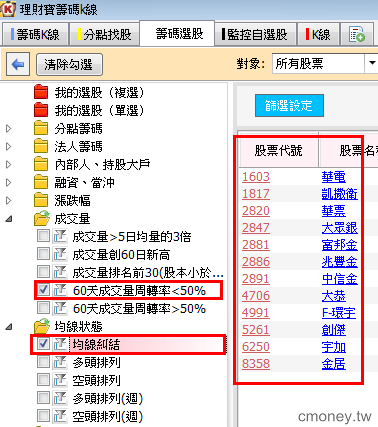Screen dimensions: 378x427
Task: Open stock code 1603 link
Action: [256, 177]
